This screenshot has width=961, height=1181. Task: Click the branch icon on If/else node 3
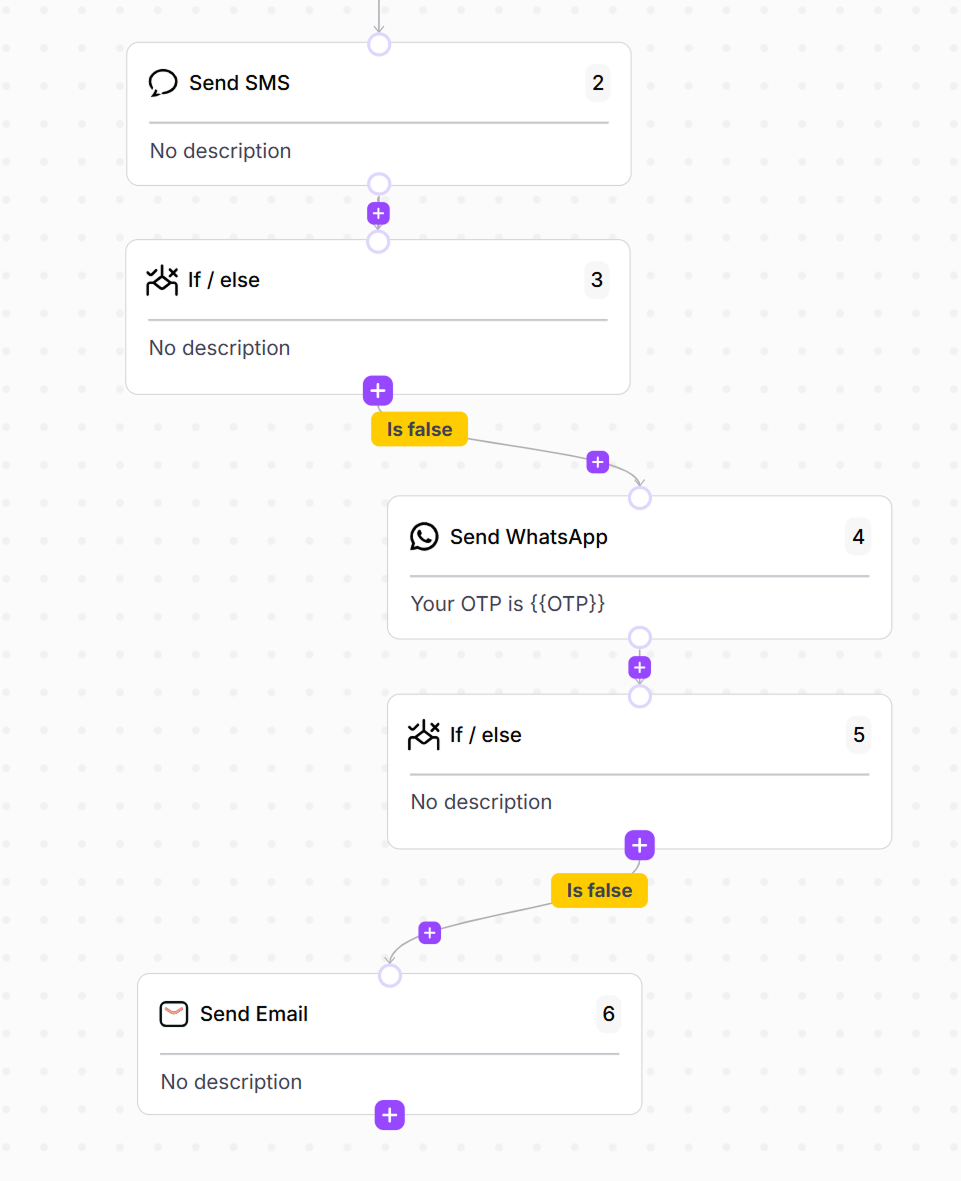tap(161, 280)
